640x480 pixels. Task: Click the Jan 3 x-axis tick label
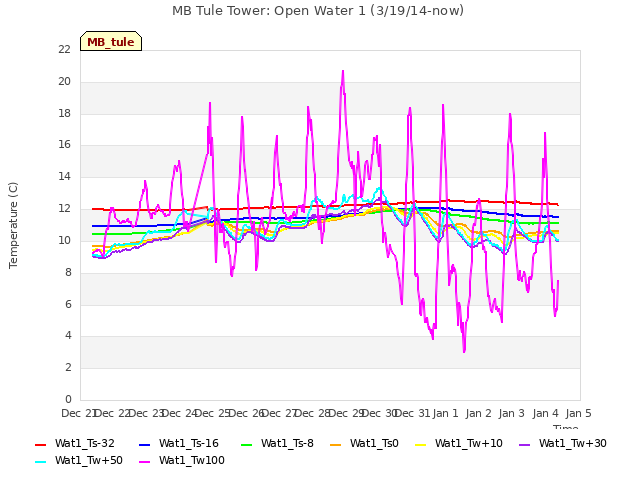click(x=511, y=413)
